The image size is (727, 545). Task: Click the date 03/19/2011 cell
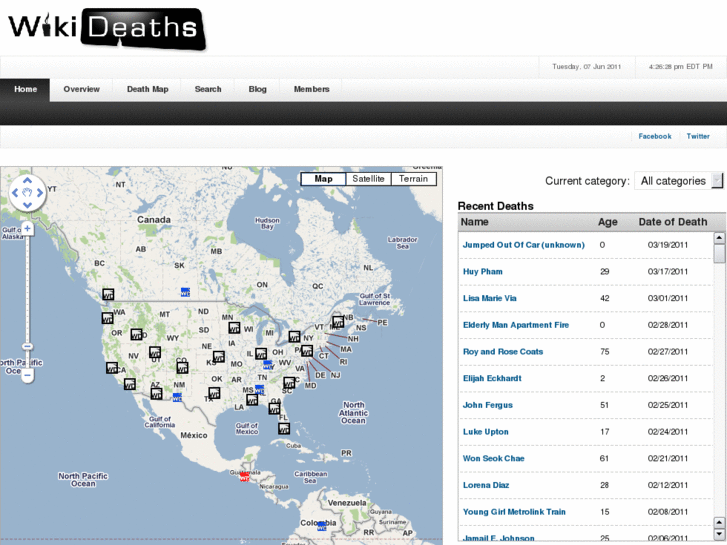(x=668, y=245)
